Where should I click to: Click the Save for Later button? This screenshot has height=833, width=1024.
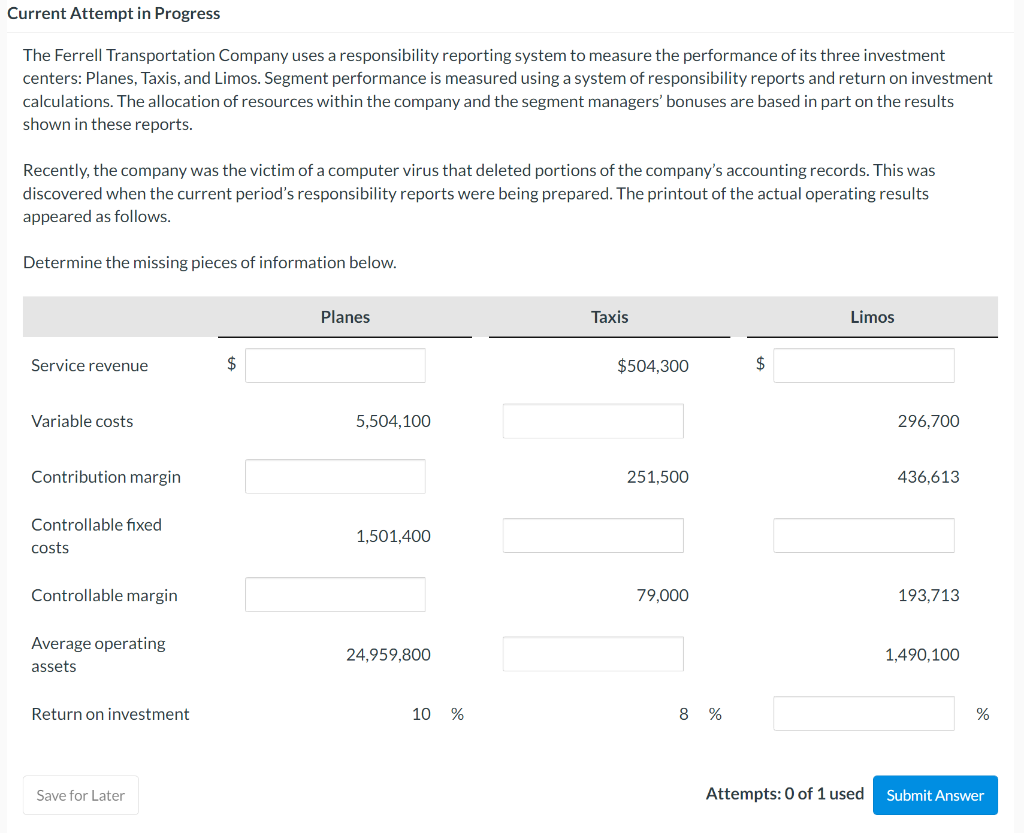81,795
